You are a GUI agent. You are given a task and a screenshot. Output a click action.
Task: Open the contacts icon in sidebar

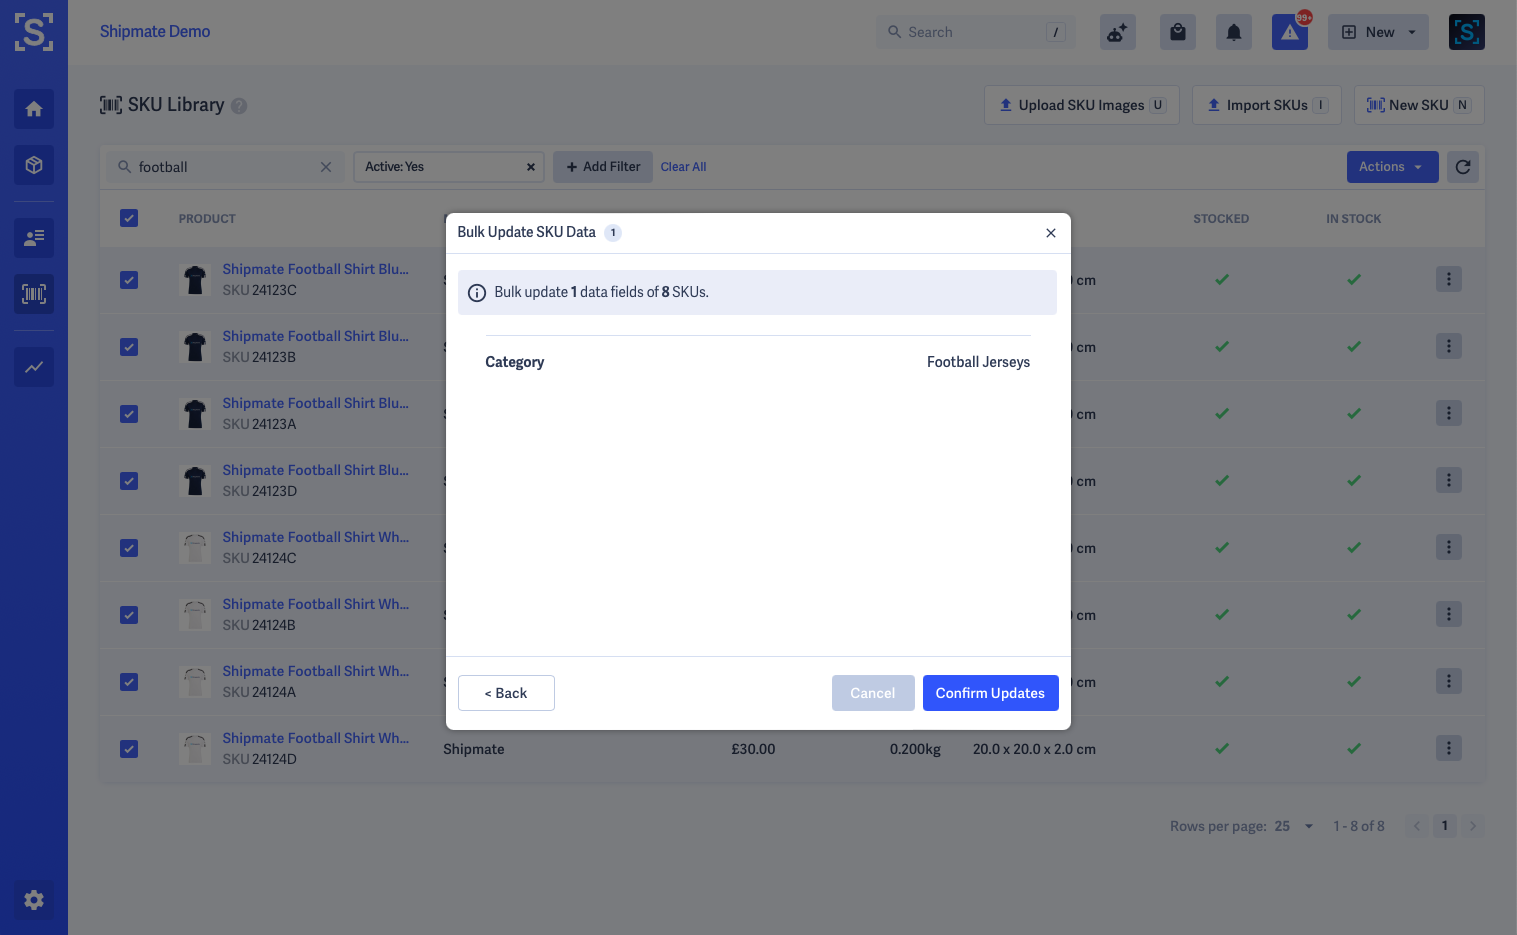tap(34, 238)
